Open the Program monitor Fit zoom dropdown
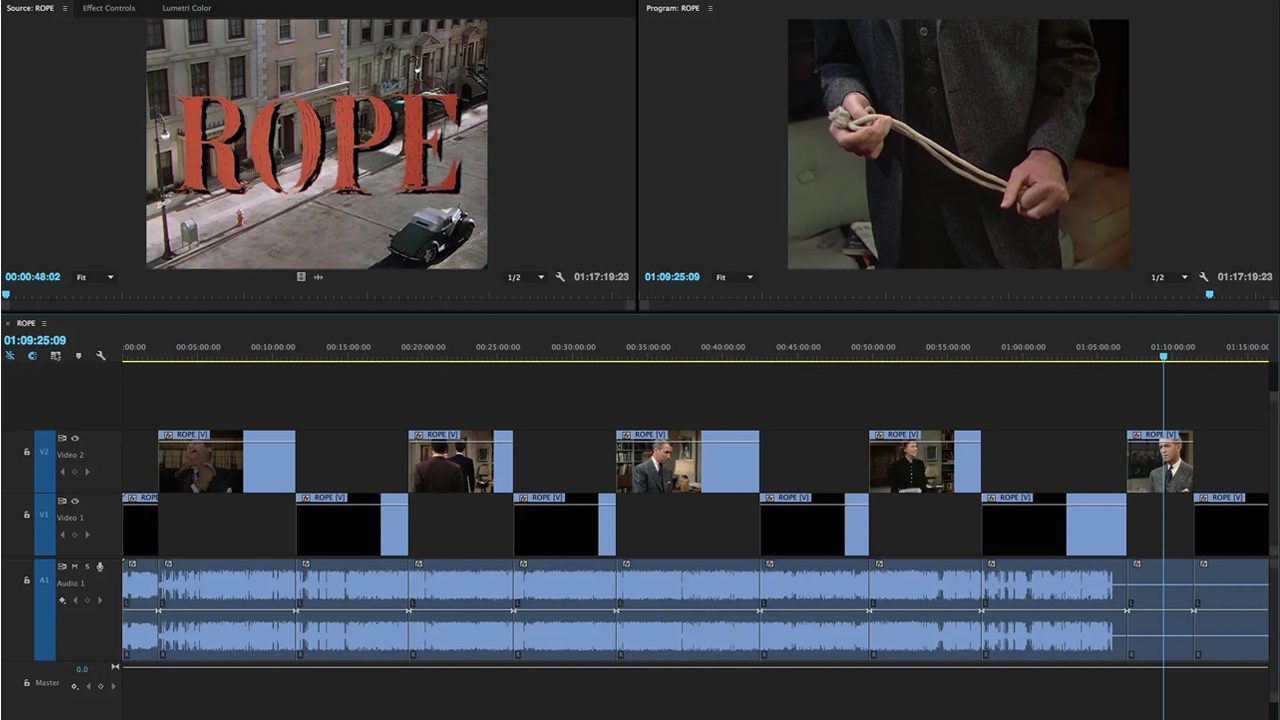This screenshot has height=720, width=1280. [x=734, y=277]
